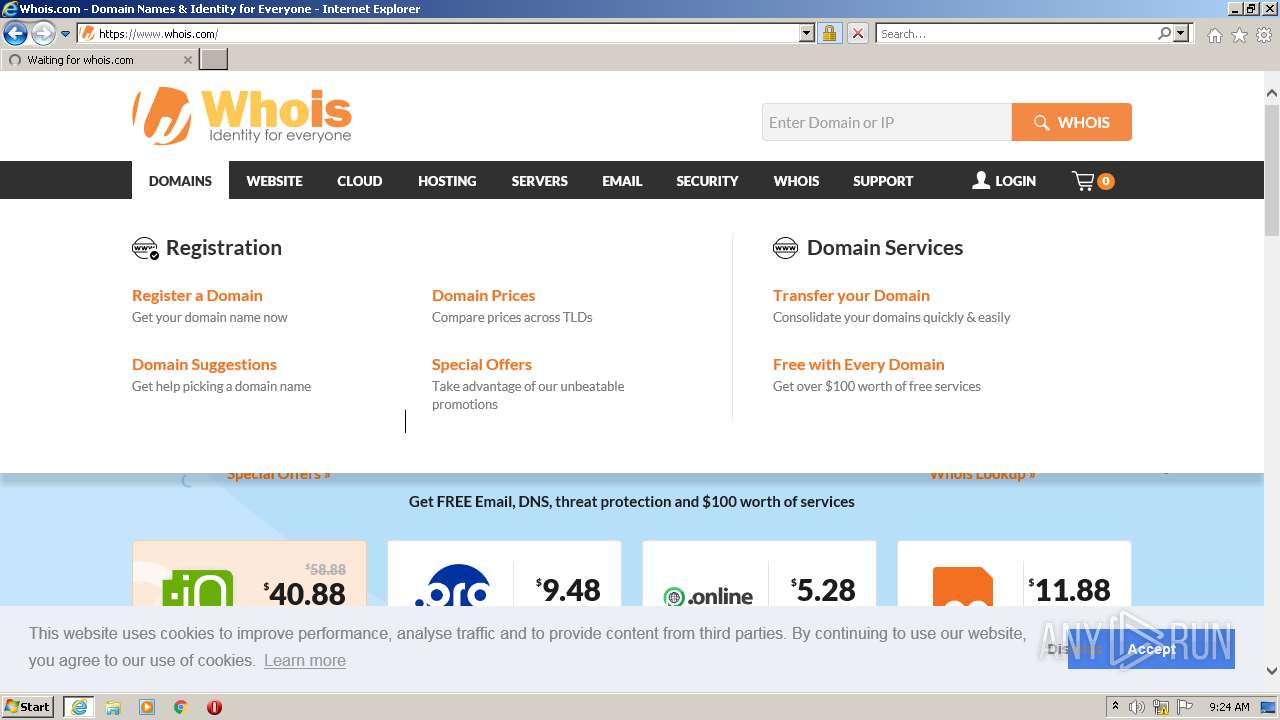Screen dimensions: 1280x720
Task: Click the vertical scrollbar thumb
Action: point(1272,169)
